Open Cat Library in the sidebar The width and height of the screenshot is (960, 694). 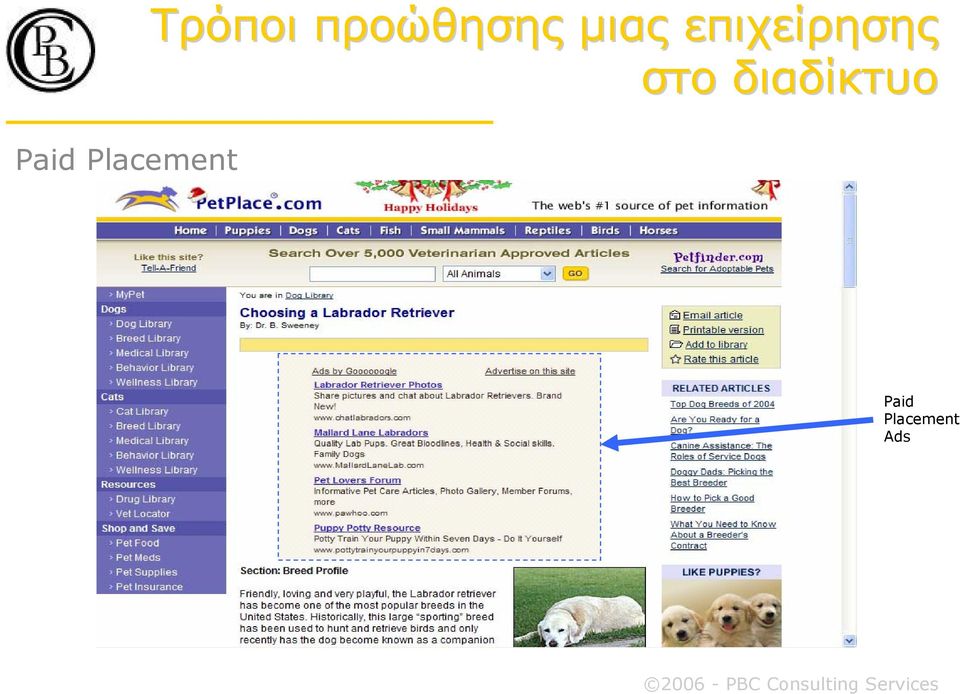click(141, 412)
